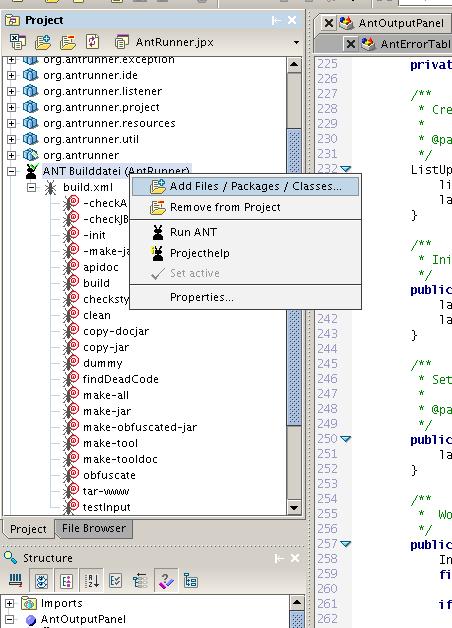The image size is (452, 628).
Task: Click the Refresh project toolbar icon
Action: point(92,42)
